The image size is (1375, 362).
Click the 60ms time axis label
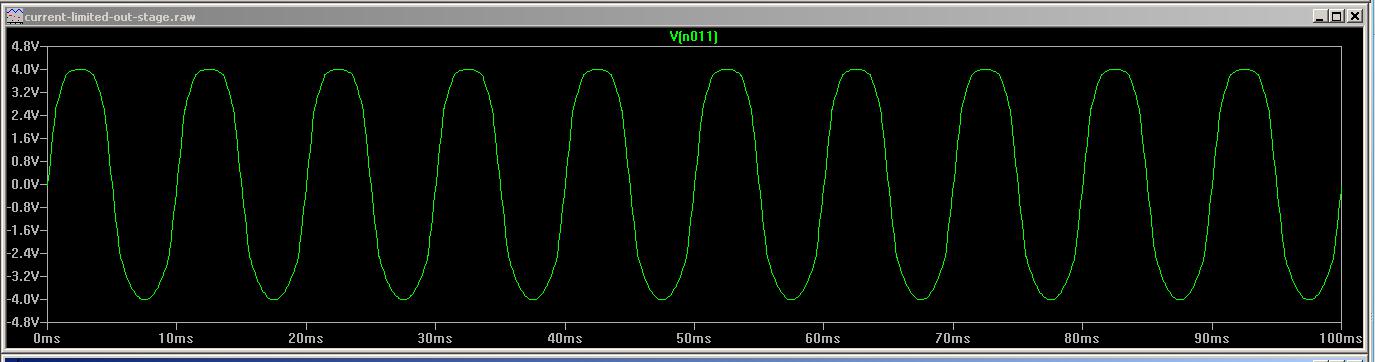pyautogui.click(x=824, y=339)
